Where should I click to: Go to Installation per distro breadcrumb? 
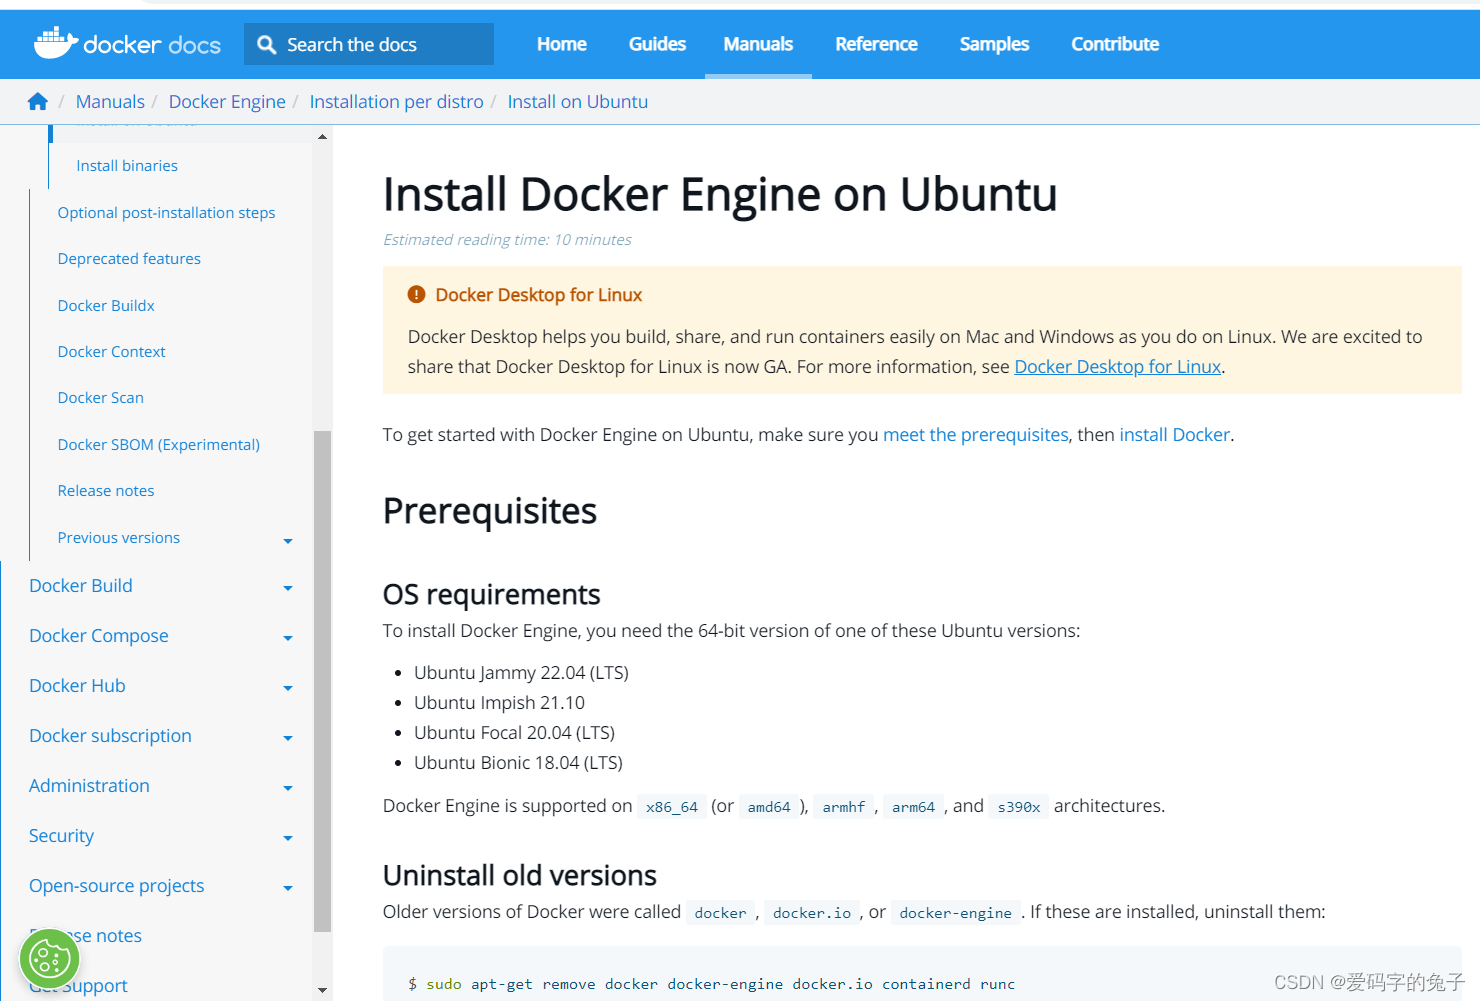[x=396, y=101]
